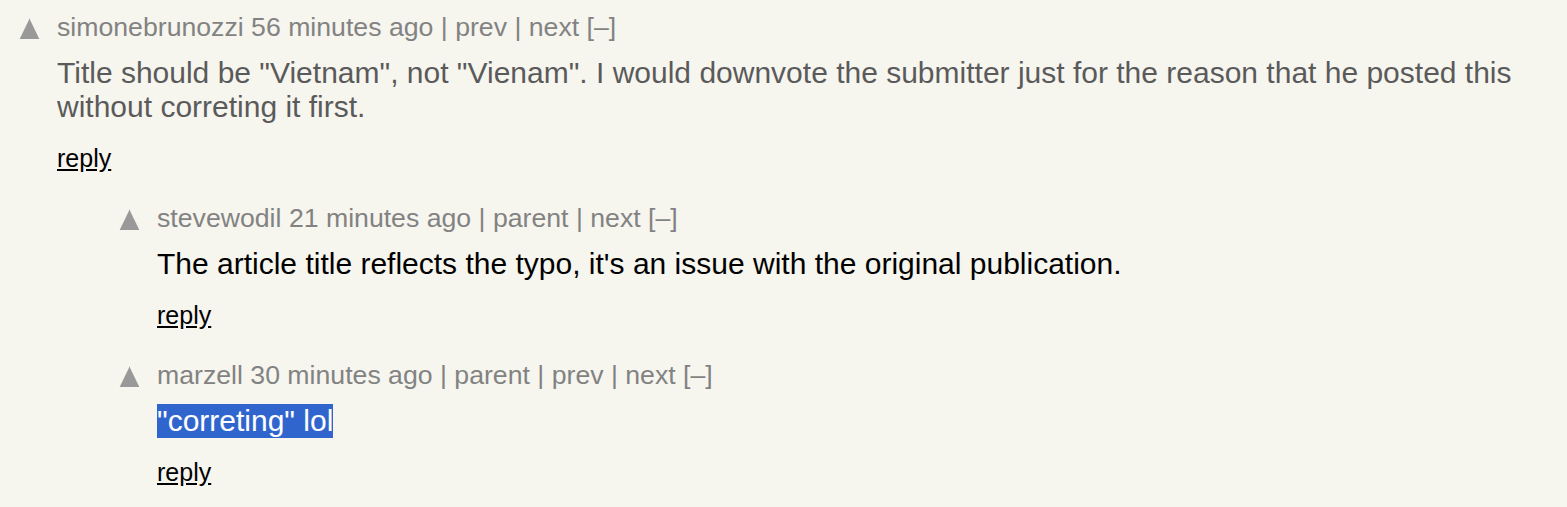Reply to marzell's comment

coord(184,473)
